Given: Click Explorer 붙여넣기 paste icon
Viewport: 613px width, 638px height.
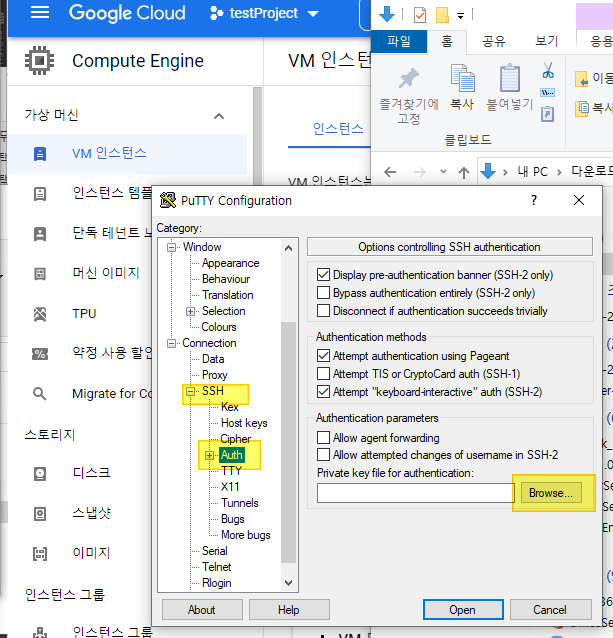Looking at the screenshot, I should [x=510, y=78].
